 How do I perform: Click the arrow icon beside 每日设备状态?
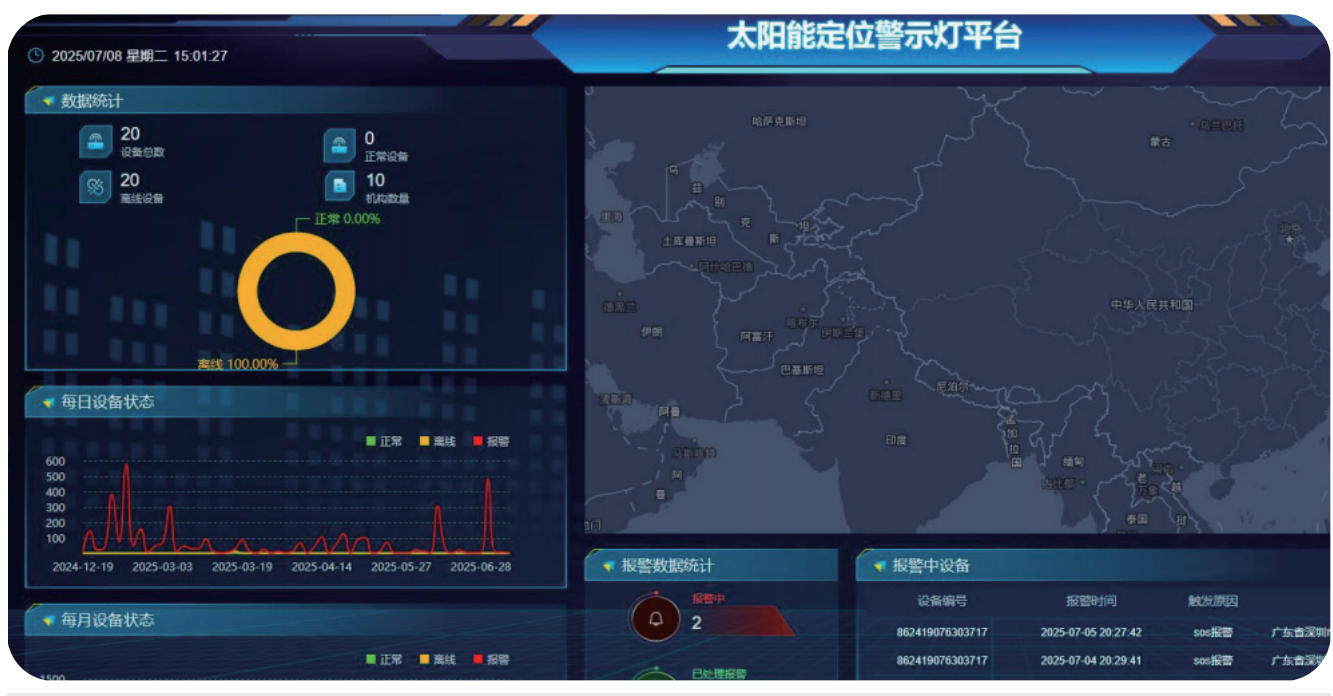click(47, 402)
